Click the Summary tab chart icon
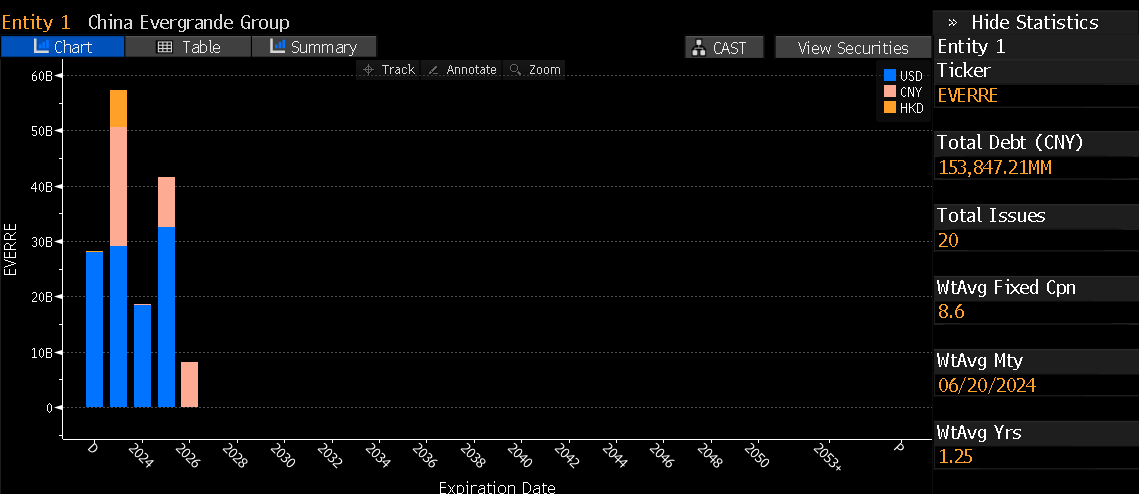 tap(277, 46)
